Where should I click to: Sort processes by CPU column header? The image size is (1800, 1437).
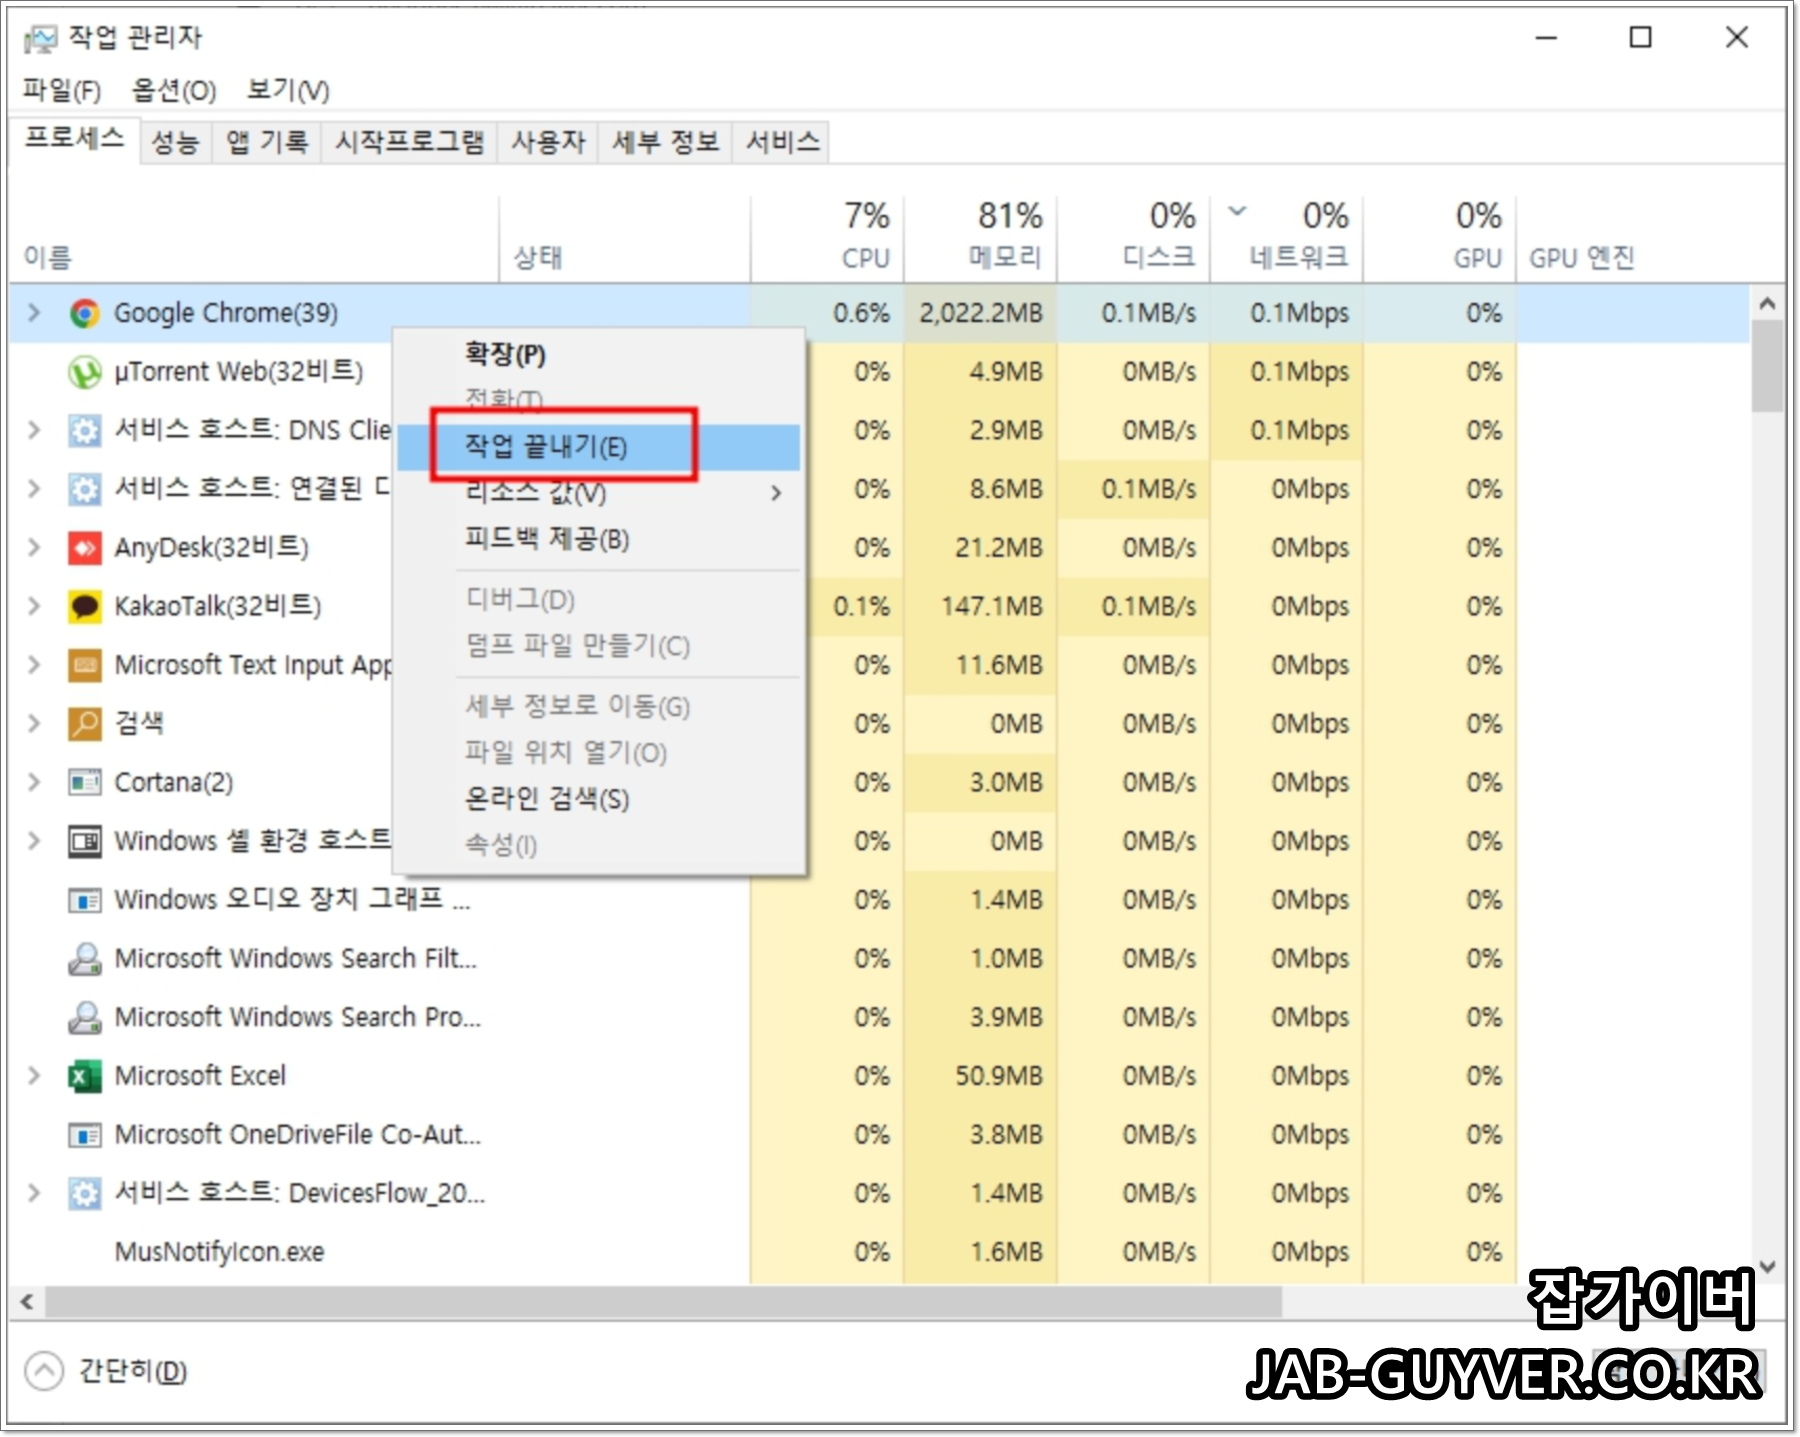coord(827,238)
